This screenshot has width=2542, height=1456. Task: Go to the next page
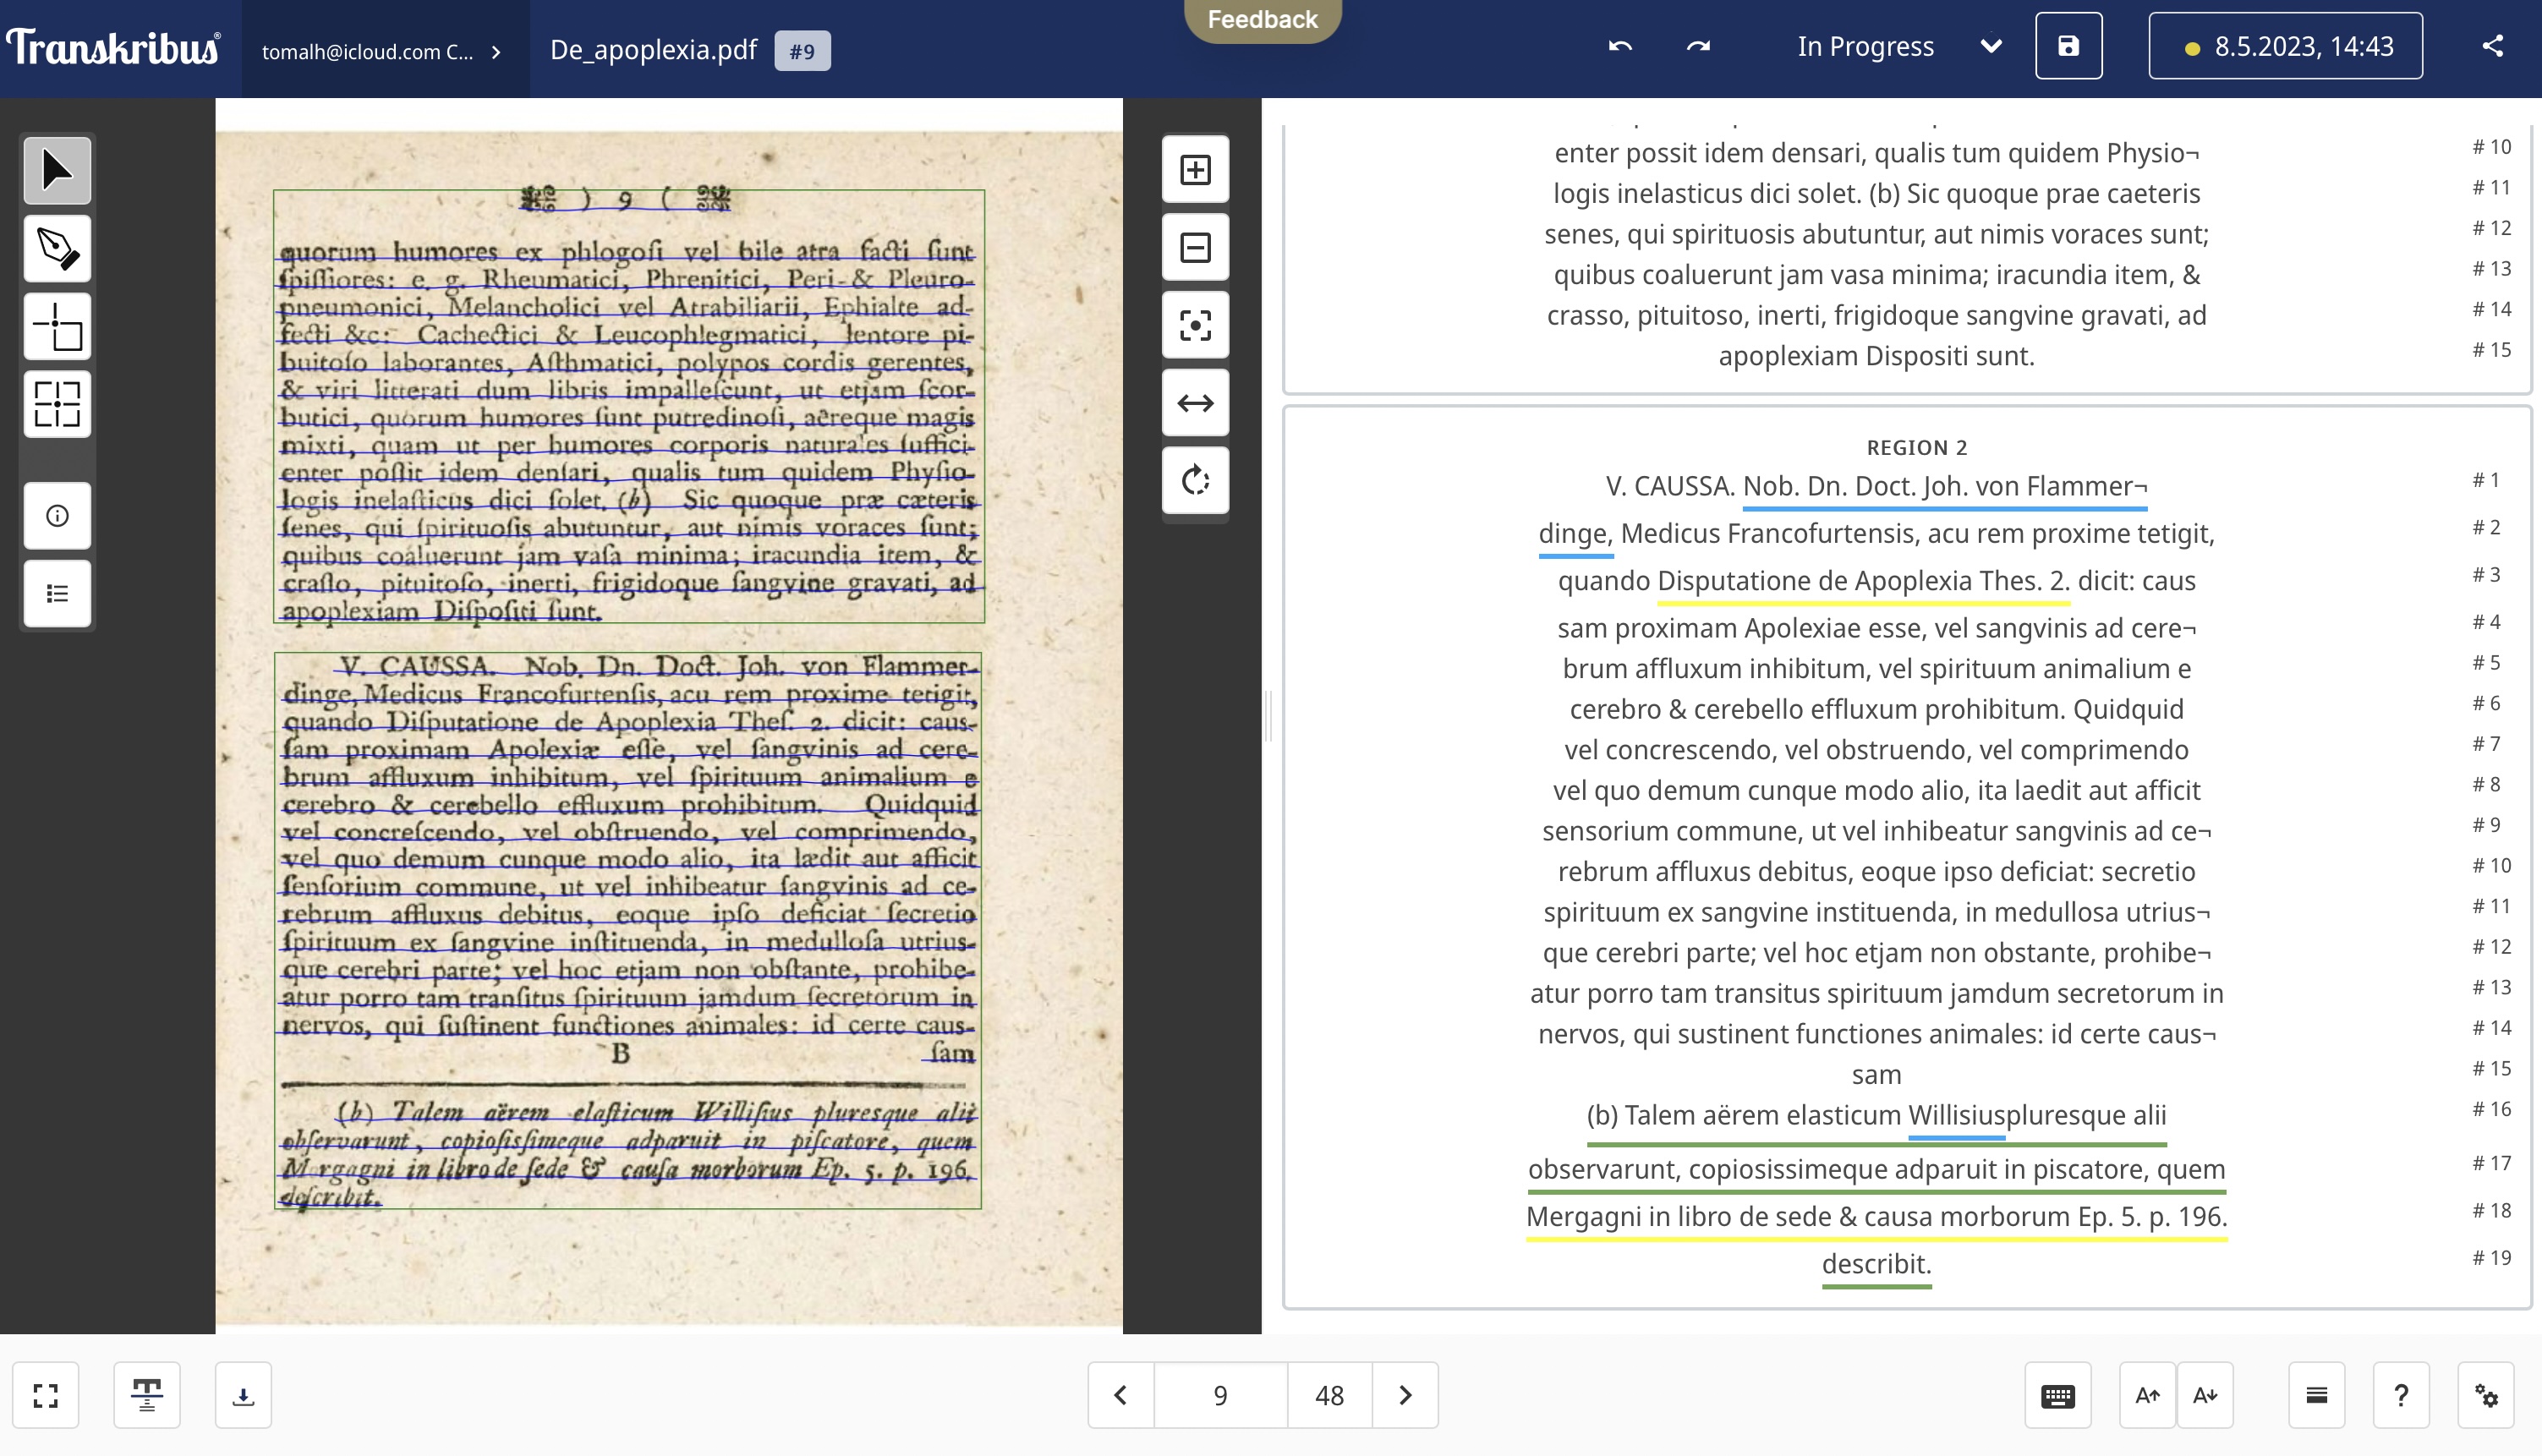coord(1404,1394)
